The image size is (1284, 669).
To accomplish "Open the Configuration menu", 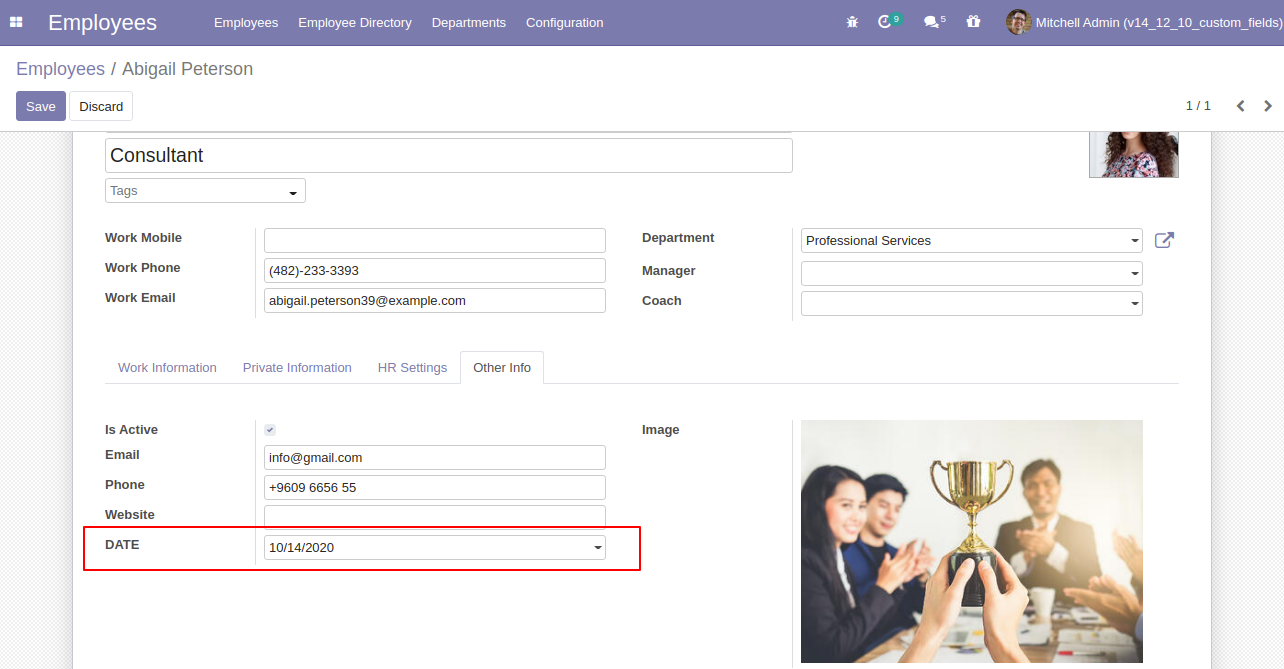I will (565, 22).
